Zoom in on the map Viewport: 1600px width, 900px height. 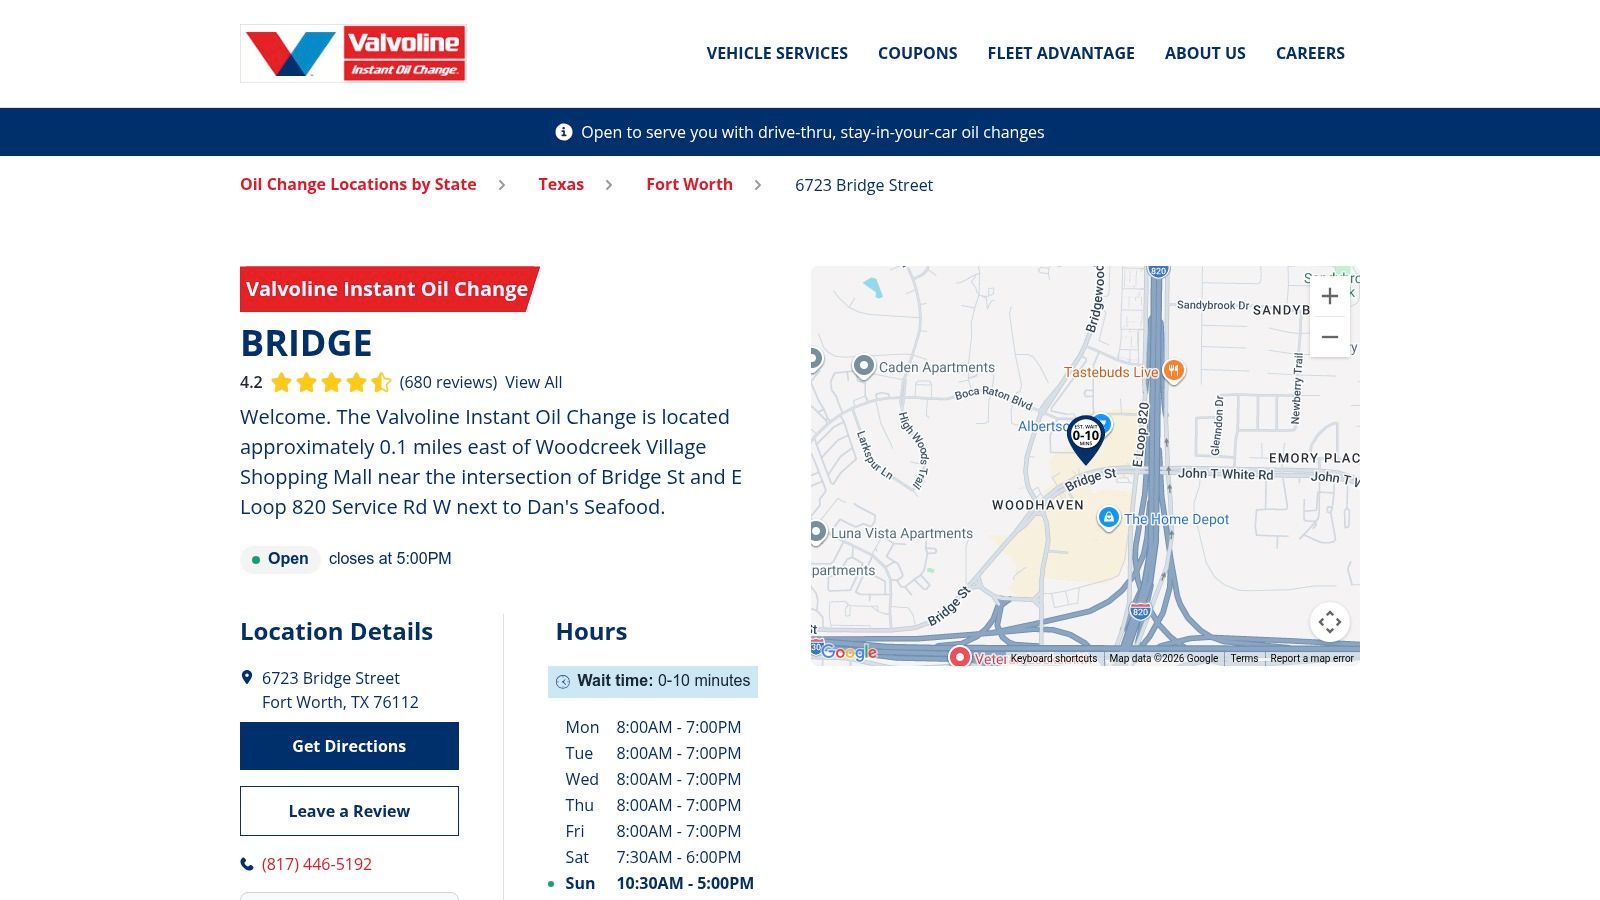(x=1329, y=296)
